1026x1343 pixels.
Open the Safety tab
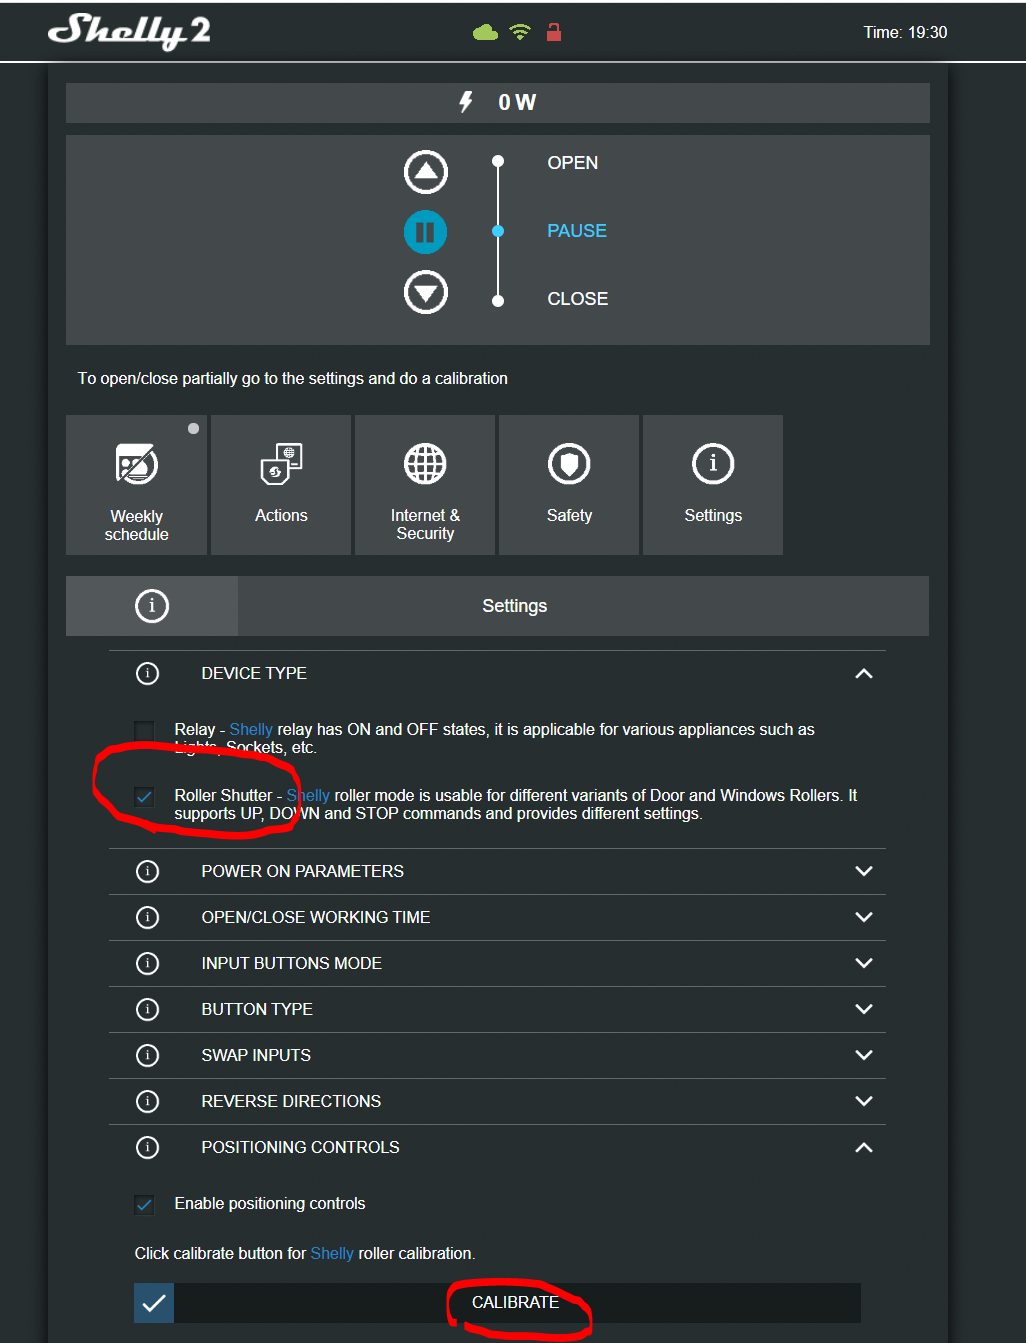click(x=569, y=485)
